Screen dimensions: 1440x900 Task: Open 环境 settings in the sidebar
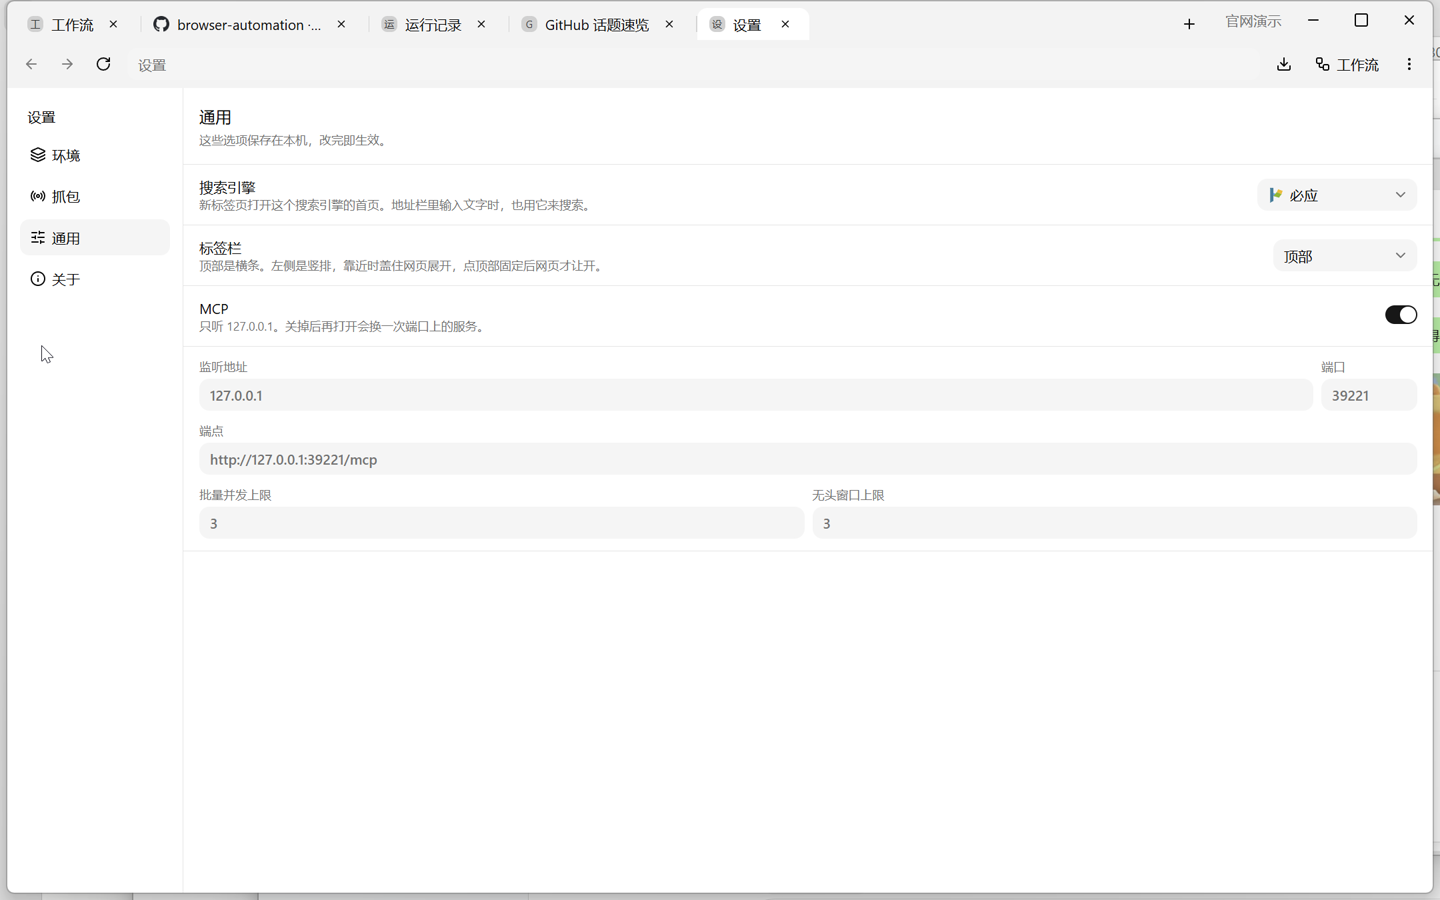pyautogui.click(x=95, y=155)
